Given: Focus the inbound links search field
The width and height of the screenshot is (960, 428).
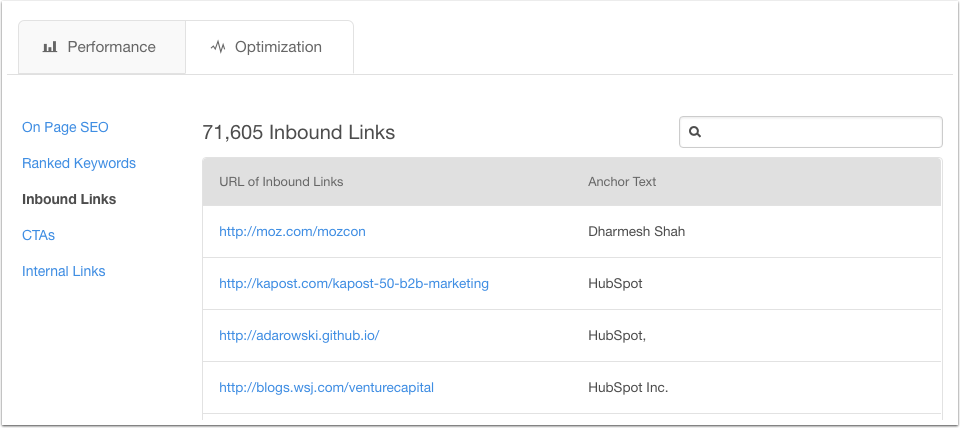Looking at the screenshot, I should pyautogui.click(x=811, y=132).
